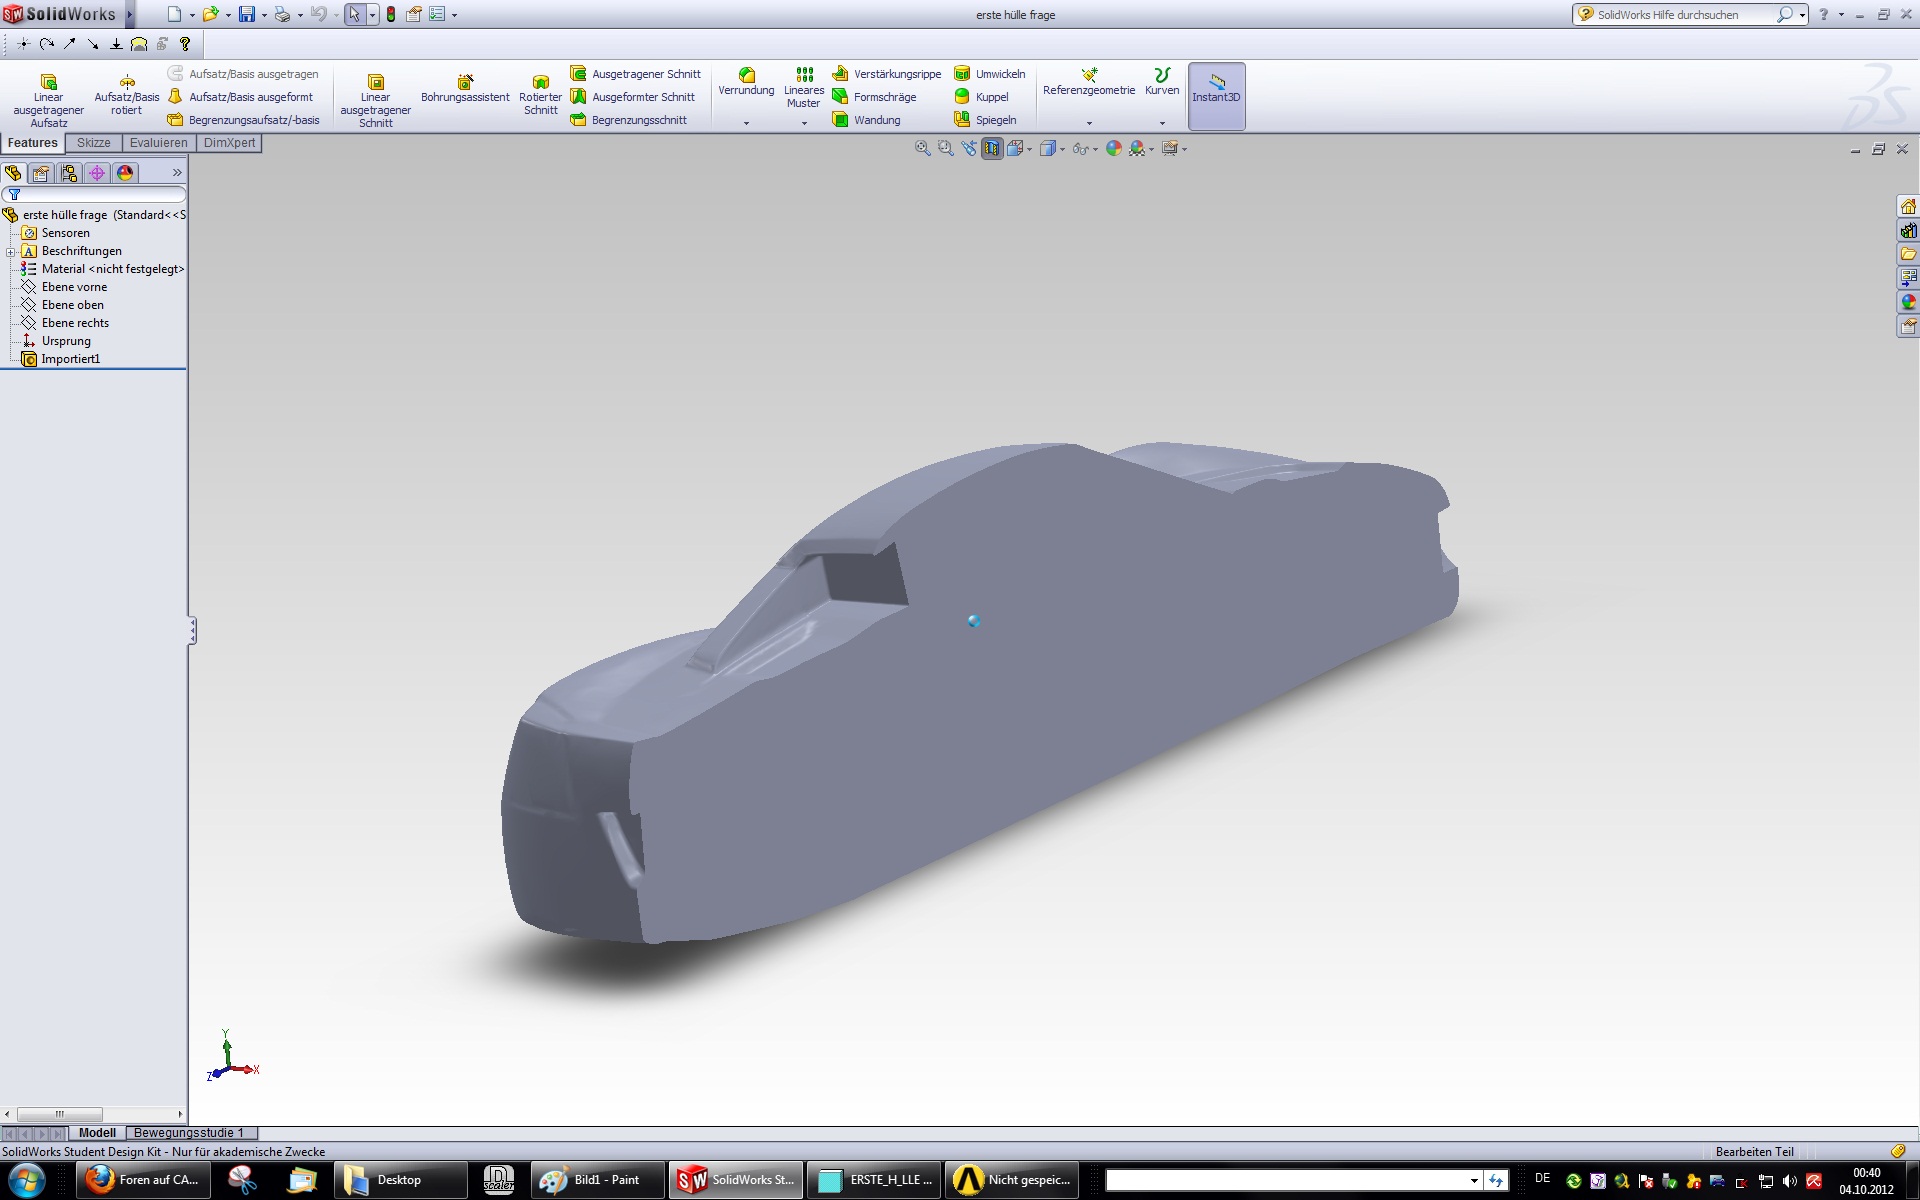The image size is (1920, 1200).
Task: Open the Verrundung dropdown arrow
Action: coord(746,123)
